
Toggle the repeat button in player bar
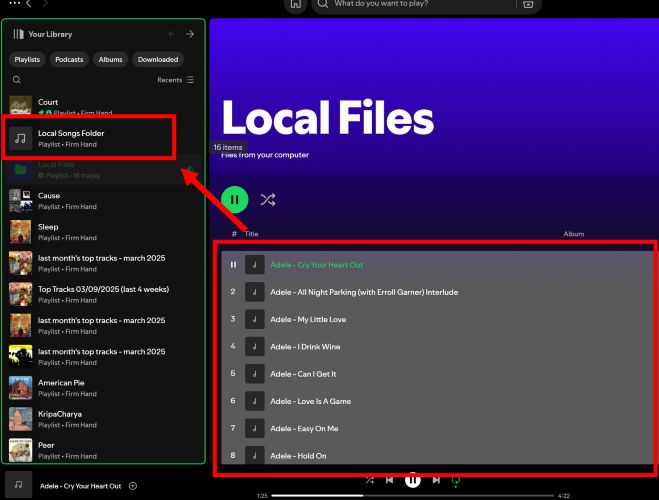pos(456,481)
